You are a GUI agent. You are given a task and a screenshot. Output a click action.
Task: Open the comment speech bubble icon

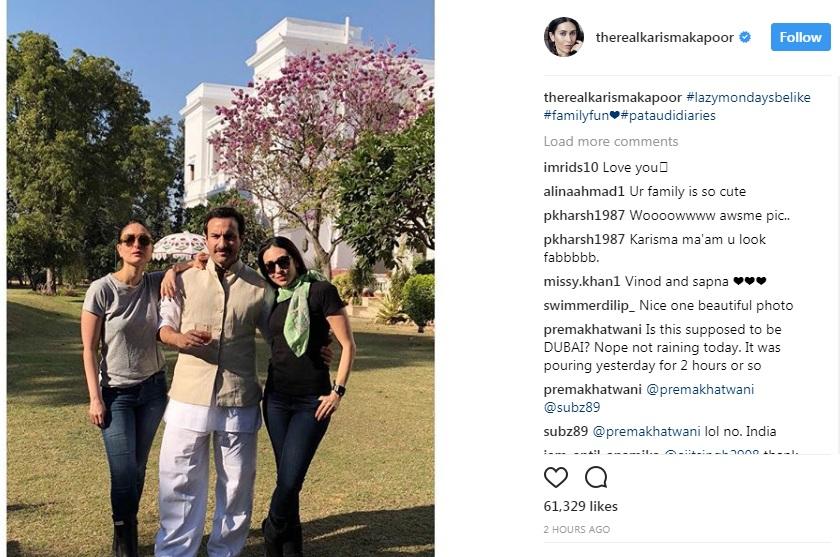coord(596,477)
